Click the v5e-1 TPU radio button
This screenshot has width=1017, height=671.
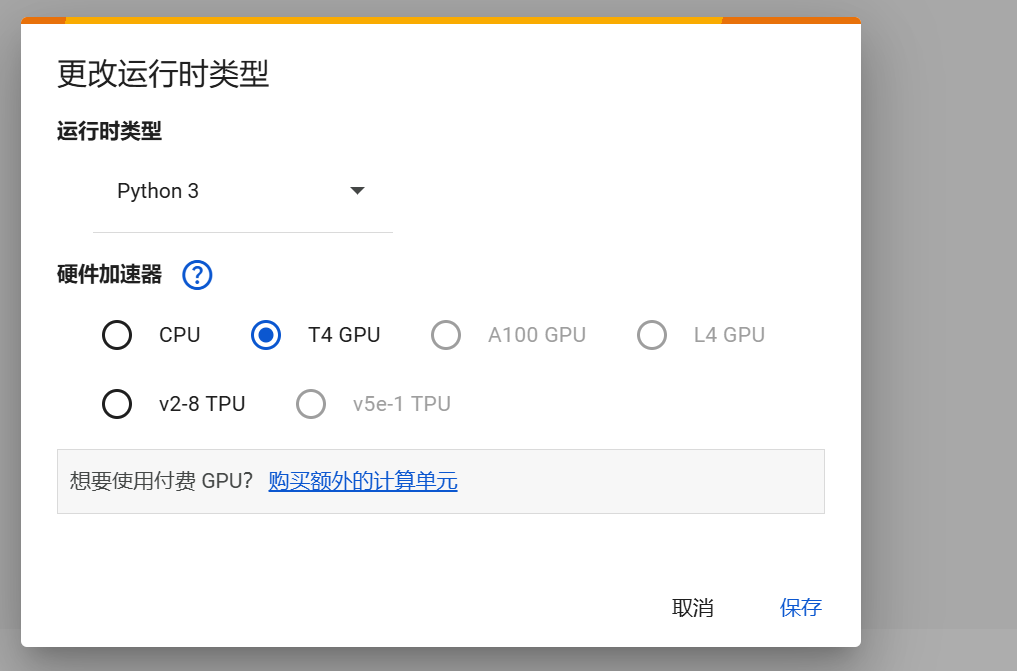(311, 404)
